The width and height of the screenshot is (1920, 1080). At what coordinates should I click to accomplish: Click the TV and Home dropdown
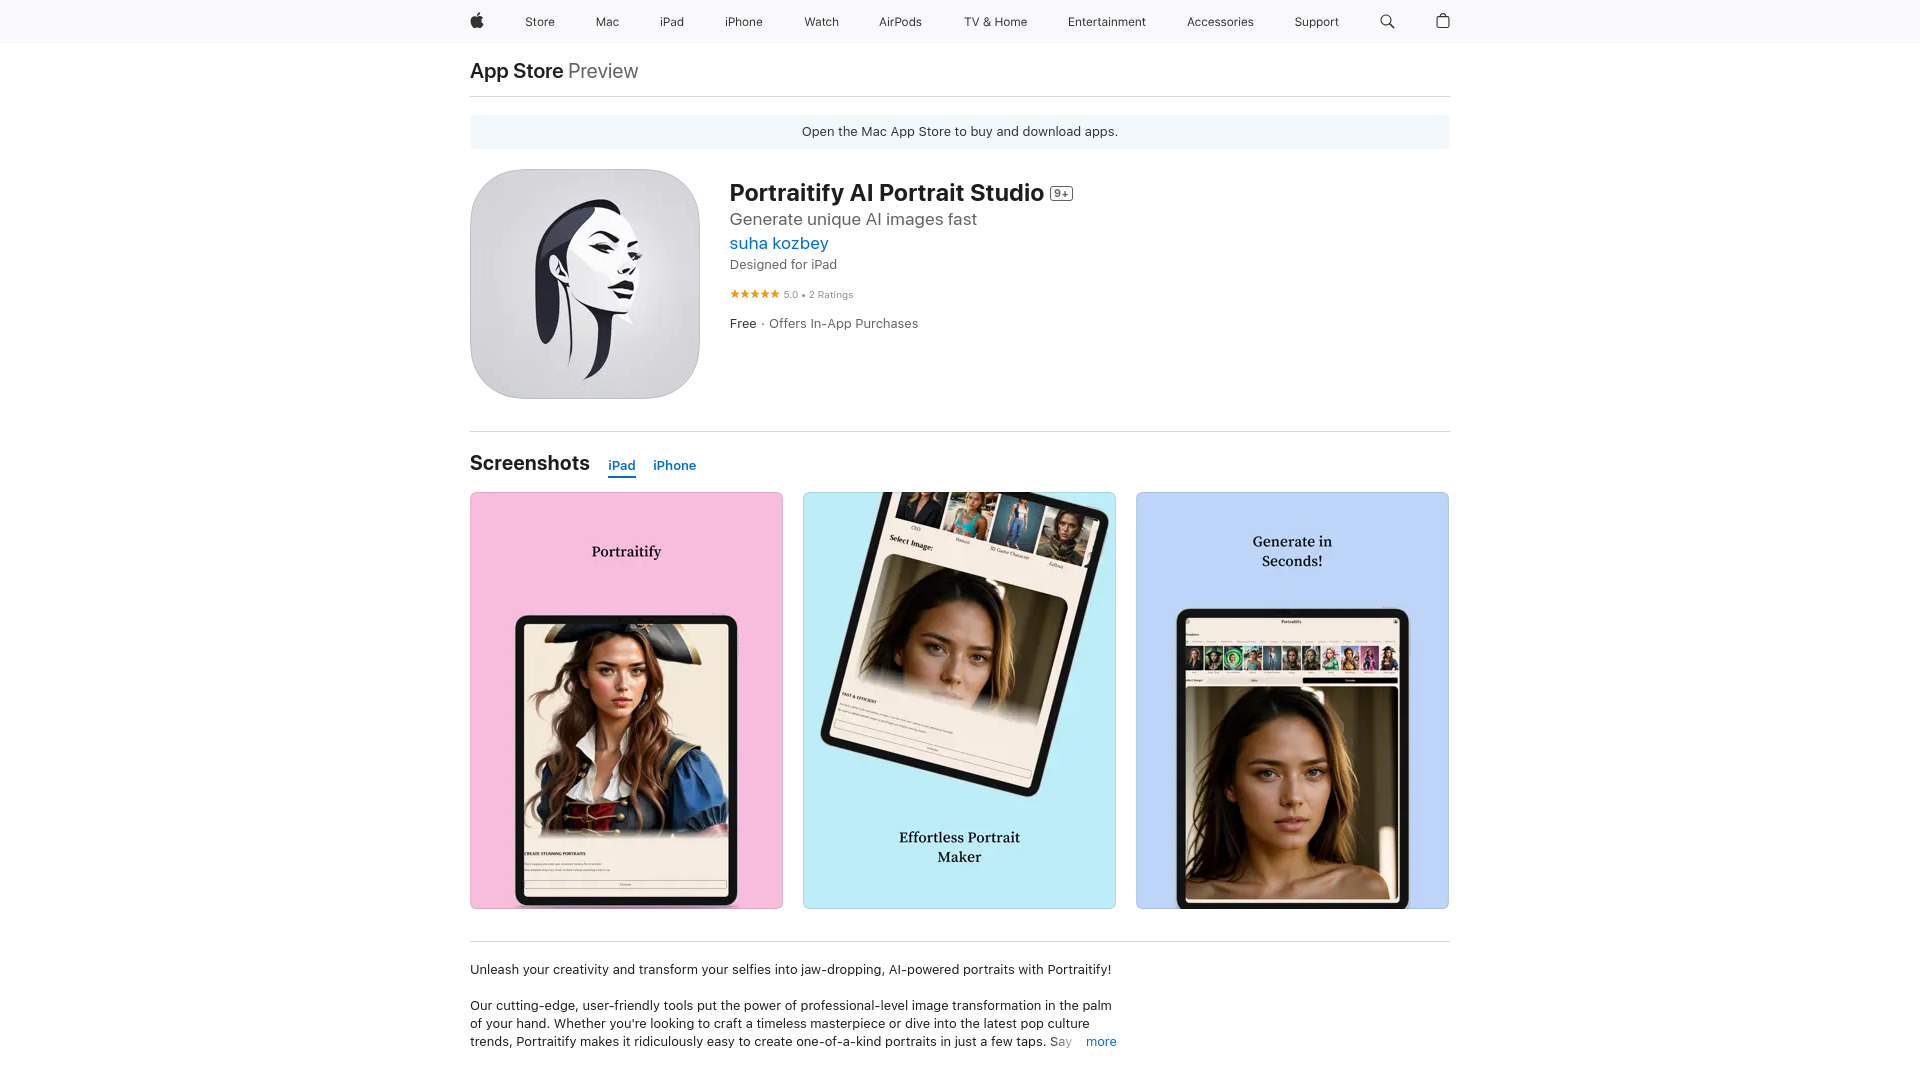click(996, 22)
